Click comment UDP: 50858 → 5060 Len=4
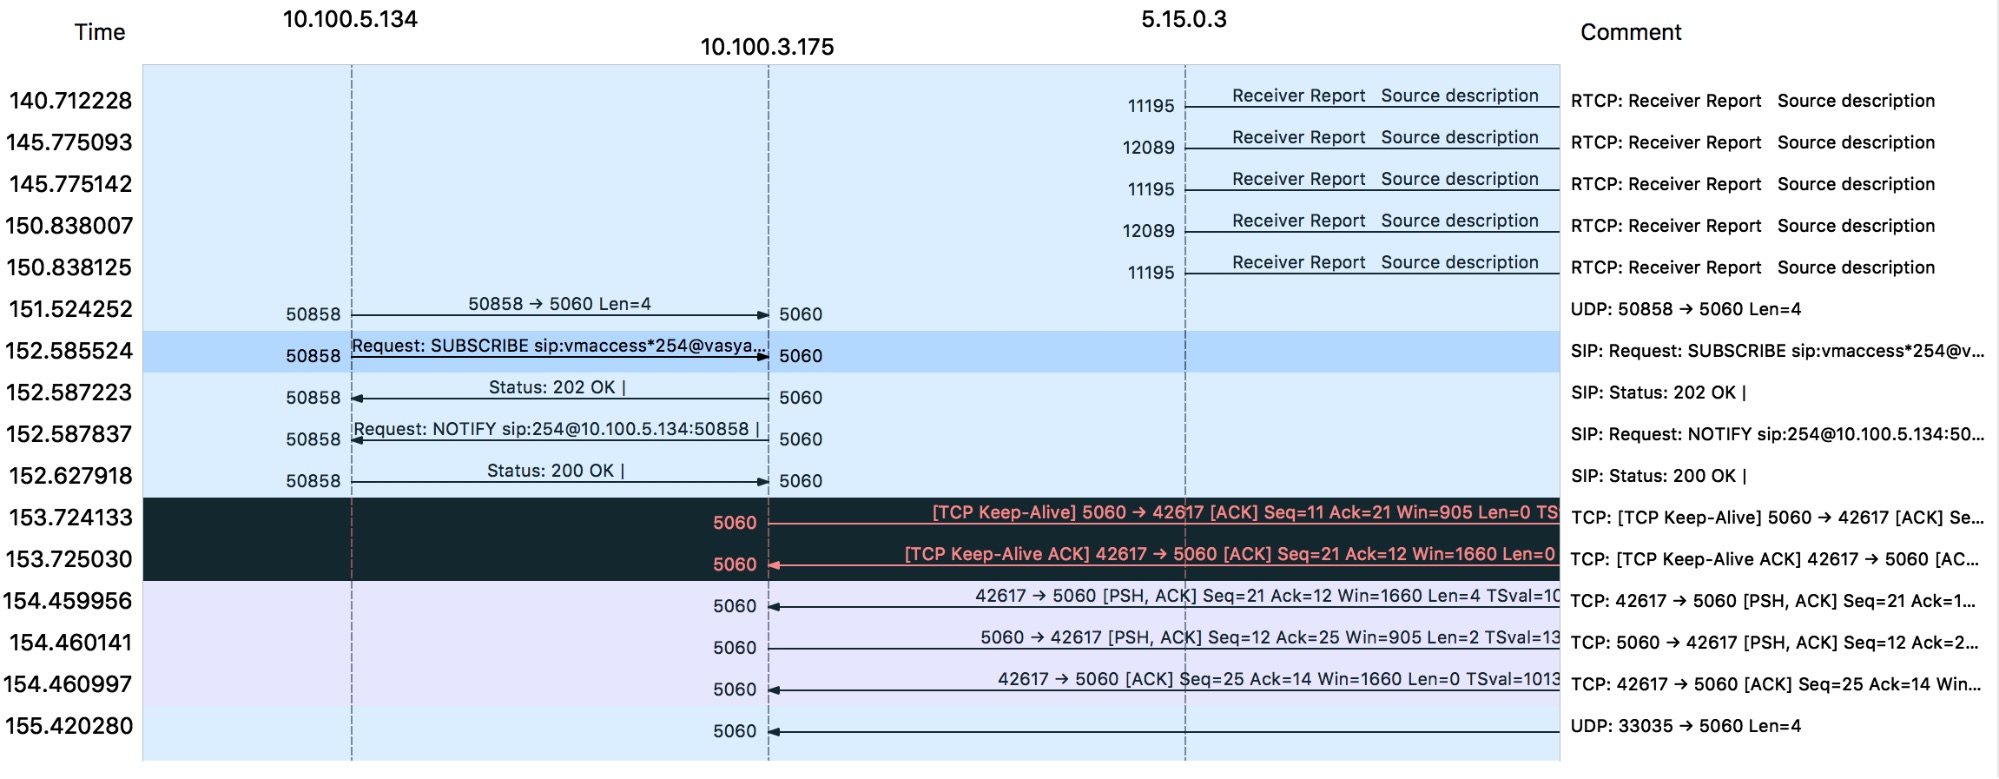This screenshot has height=779, width=1999. pos(1685,309)
